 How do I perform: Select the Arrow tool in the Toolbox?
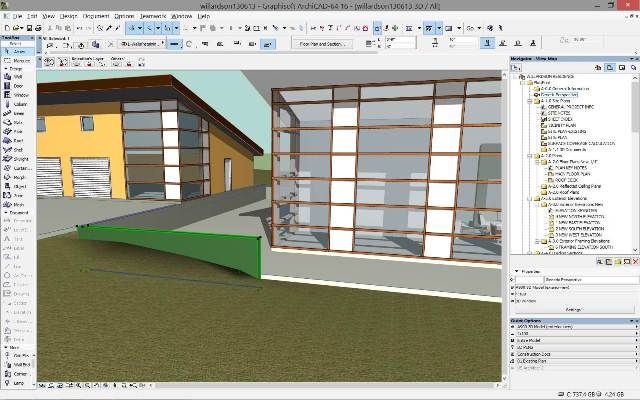tap(17, 51)
